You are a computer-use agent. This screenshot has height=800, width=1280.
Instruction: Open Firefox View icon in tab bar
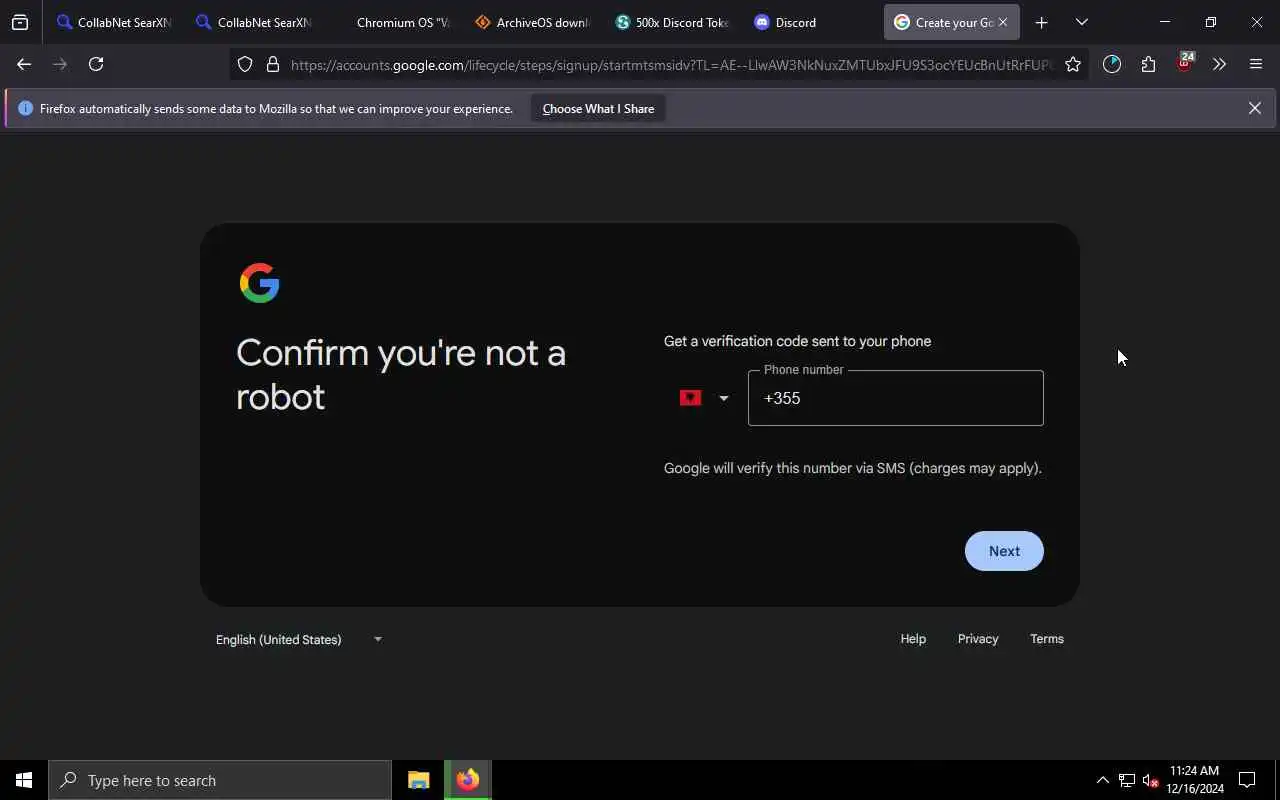pyautogui.click(x=20, y=22)
